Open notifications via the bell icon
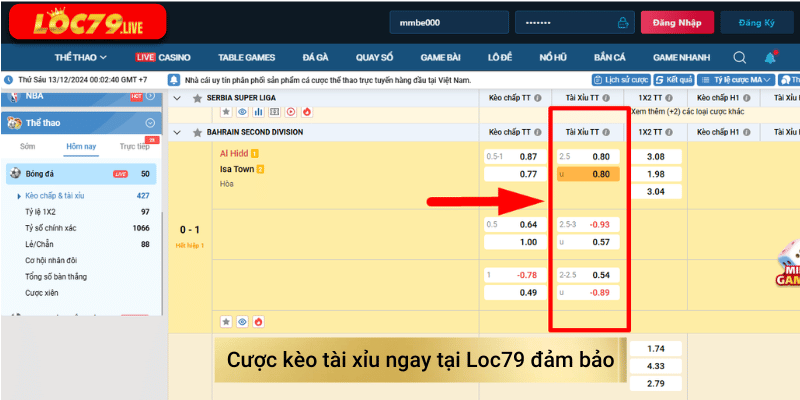Viewport: 800px width, 400px height. coord(770,57)
